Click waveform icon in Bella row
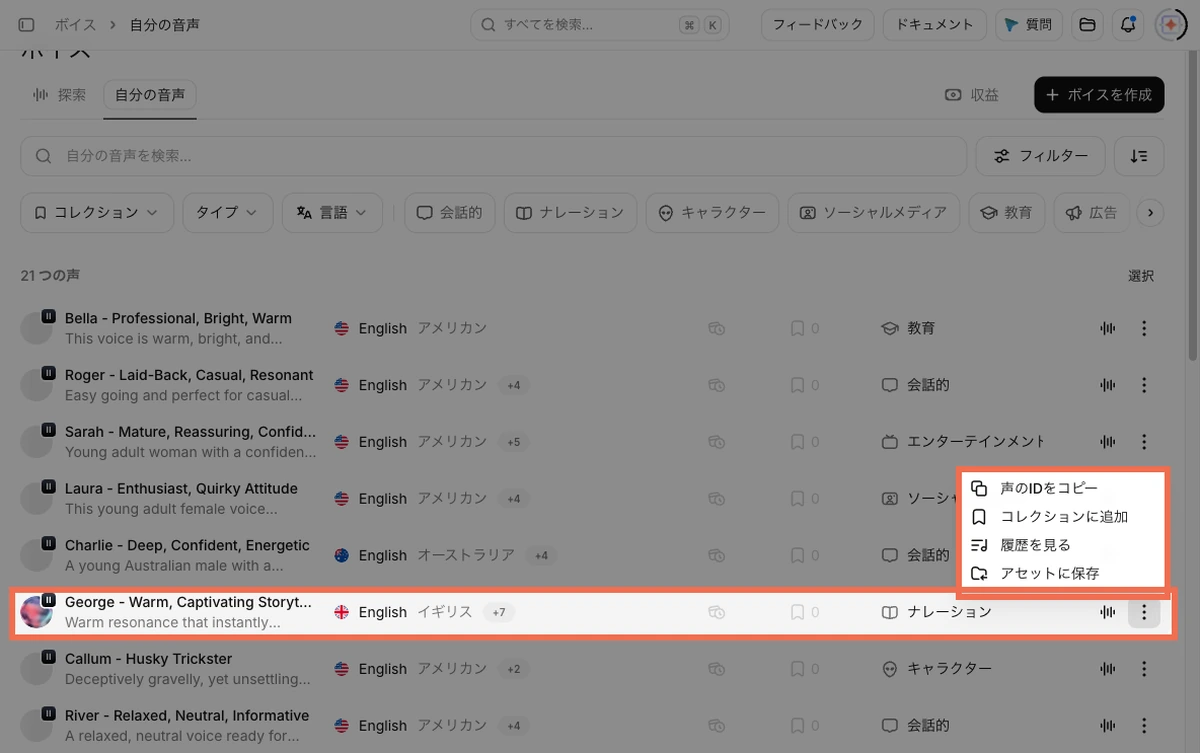 click(x=1107, y=328)
